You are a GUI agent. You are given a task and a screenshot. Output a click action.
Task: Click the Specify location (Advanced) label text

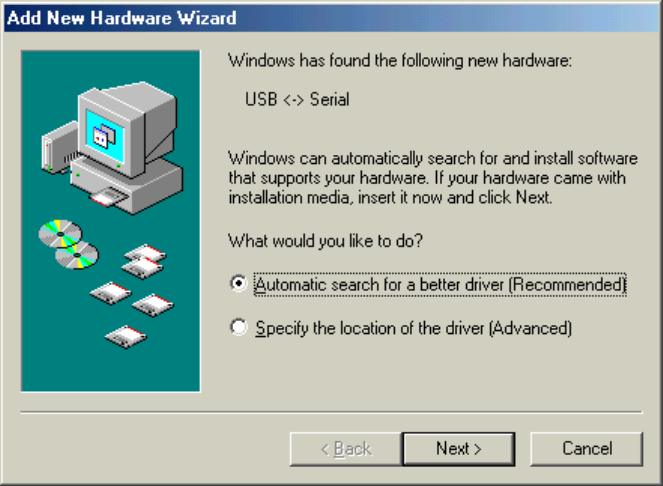[414, 329]
